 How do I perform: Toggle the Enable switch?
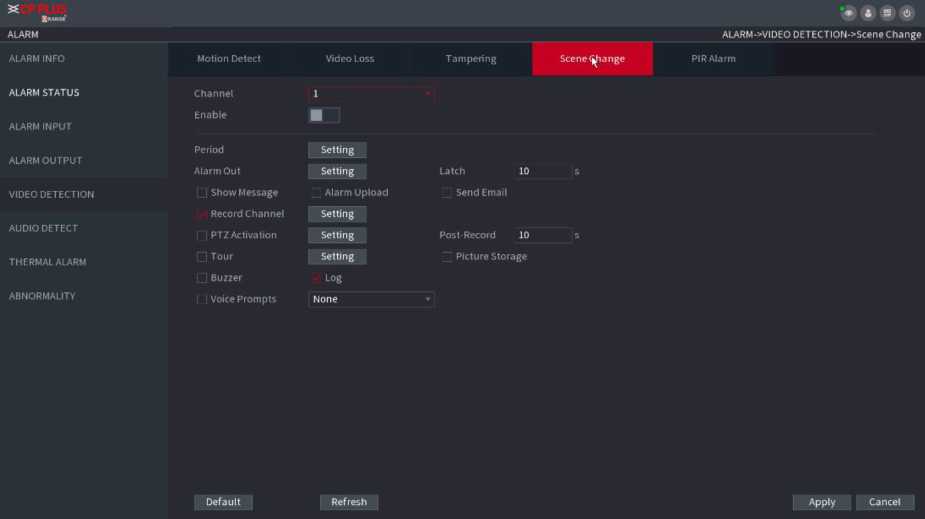[323, 115]
